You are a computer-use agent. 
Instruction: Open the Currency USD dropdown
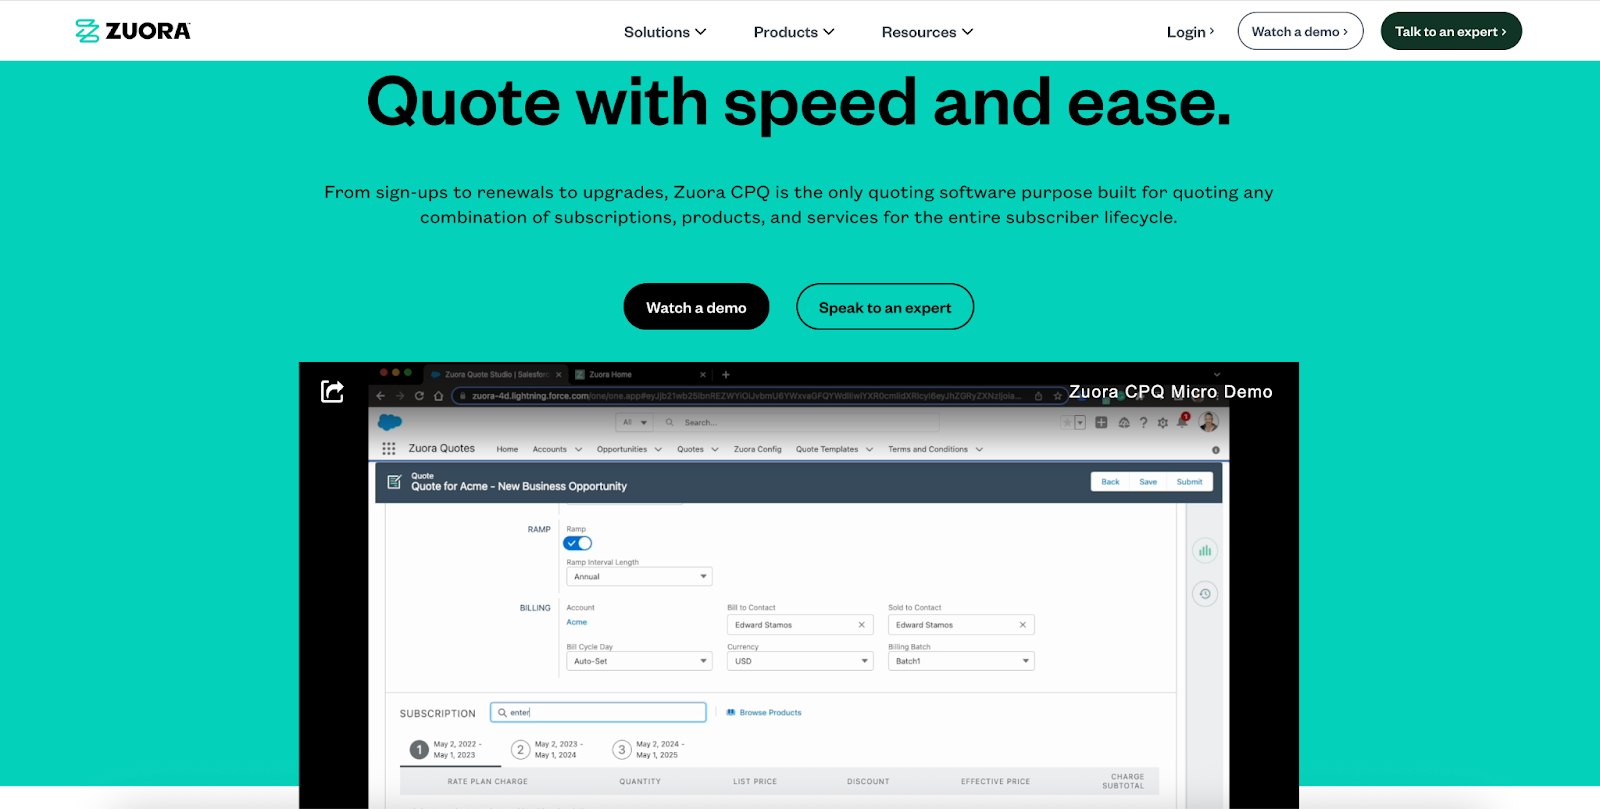[800, 661]
